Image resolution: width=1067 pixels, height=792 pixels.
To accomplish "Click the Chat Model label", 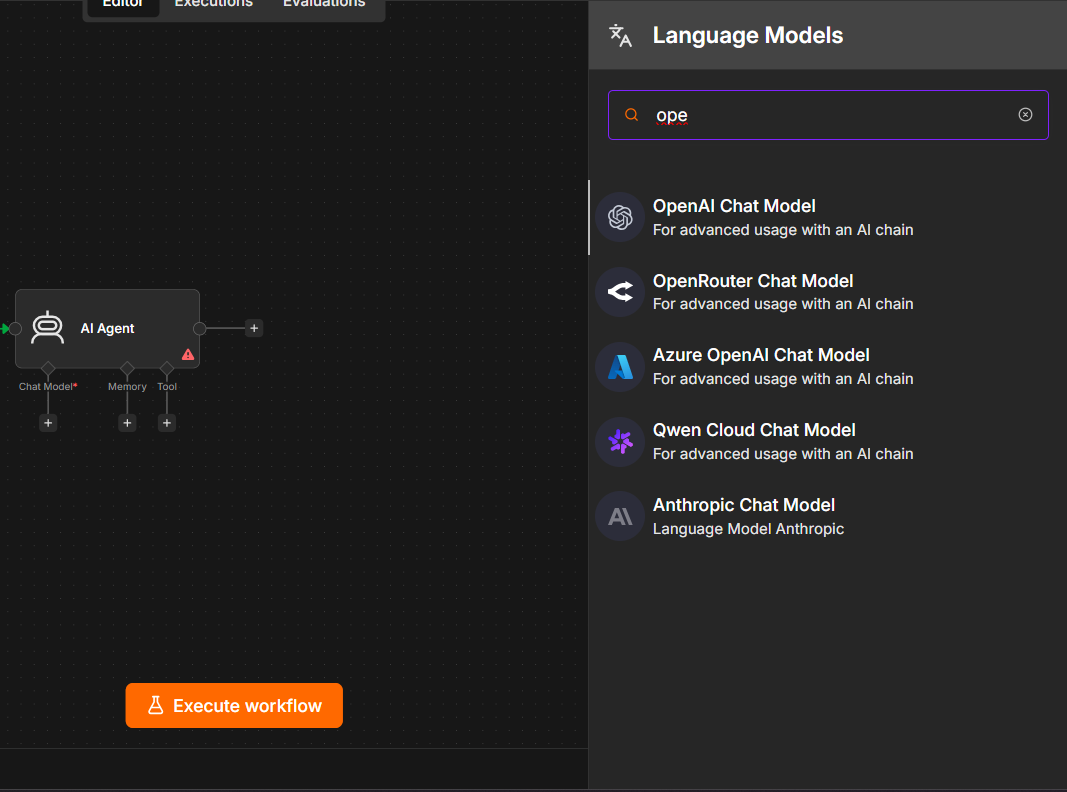I will click(x=48, y=386).
